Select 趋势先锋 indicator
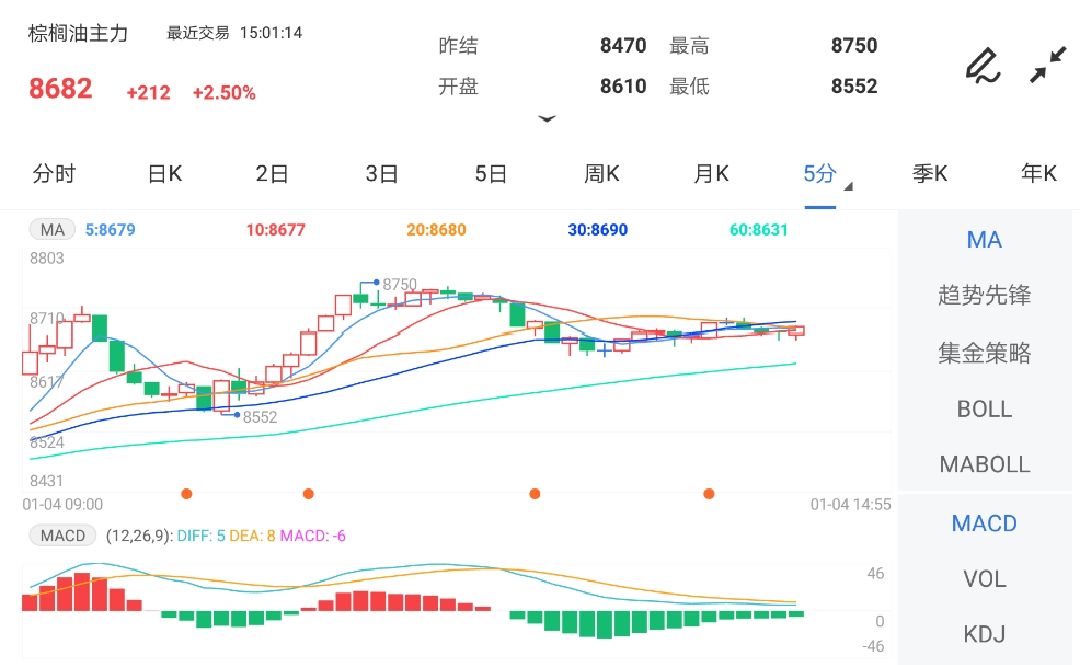 (x=984, y=296)
